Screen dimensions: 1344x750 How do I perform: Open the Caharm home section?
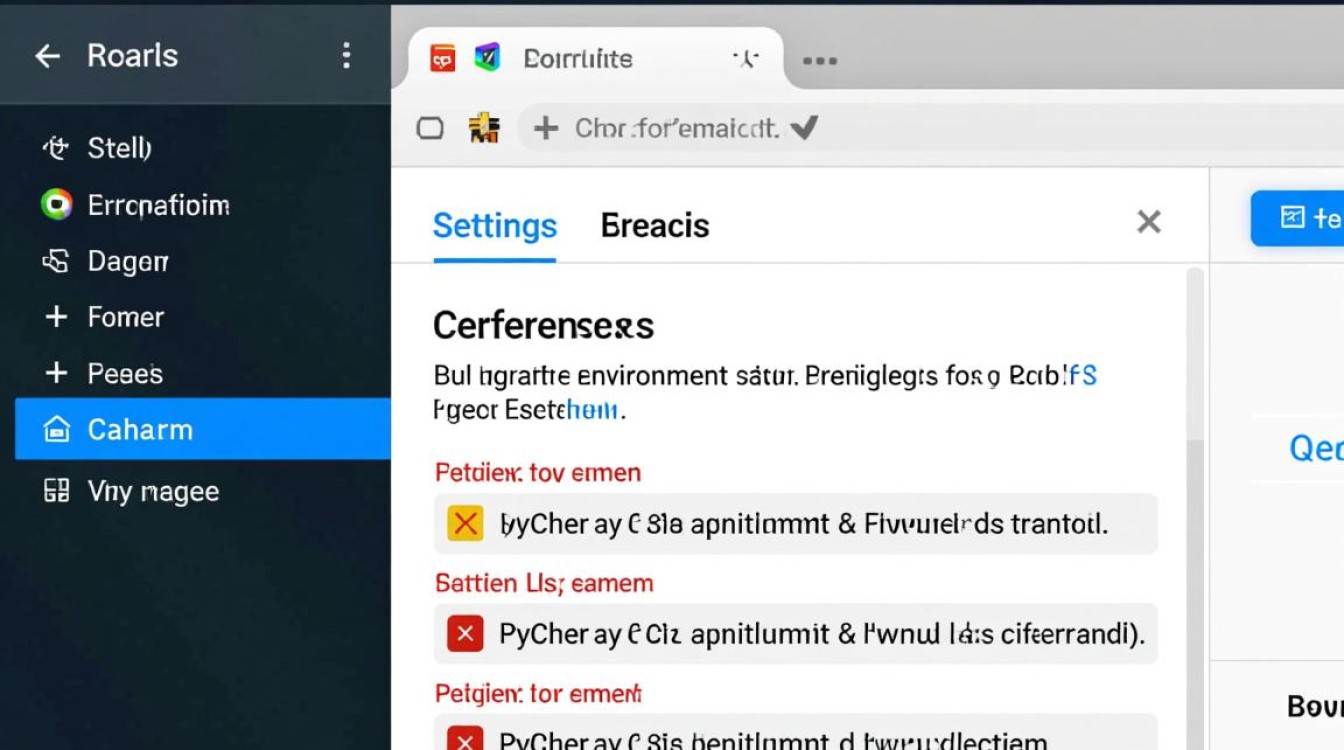[x=140, y=429]
